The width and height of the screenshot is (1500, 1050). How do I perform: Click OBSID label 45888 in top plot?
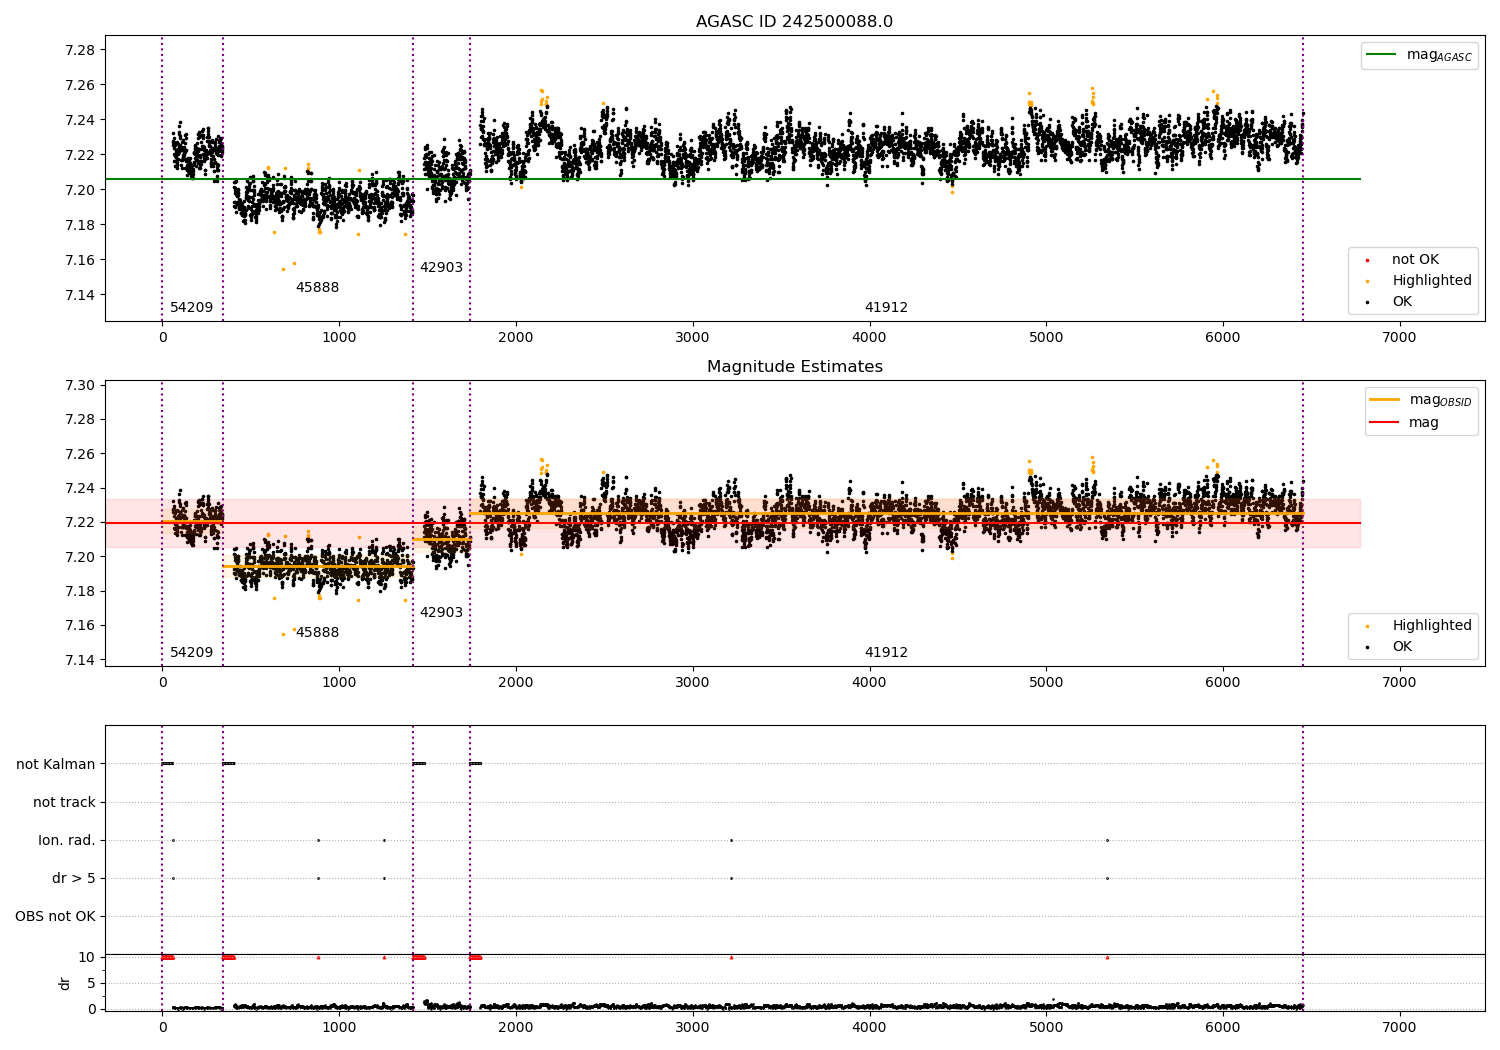tap(317, 288)
